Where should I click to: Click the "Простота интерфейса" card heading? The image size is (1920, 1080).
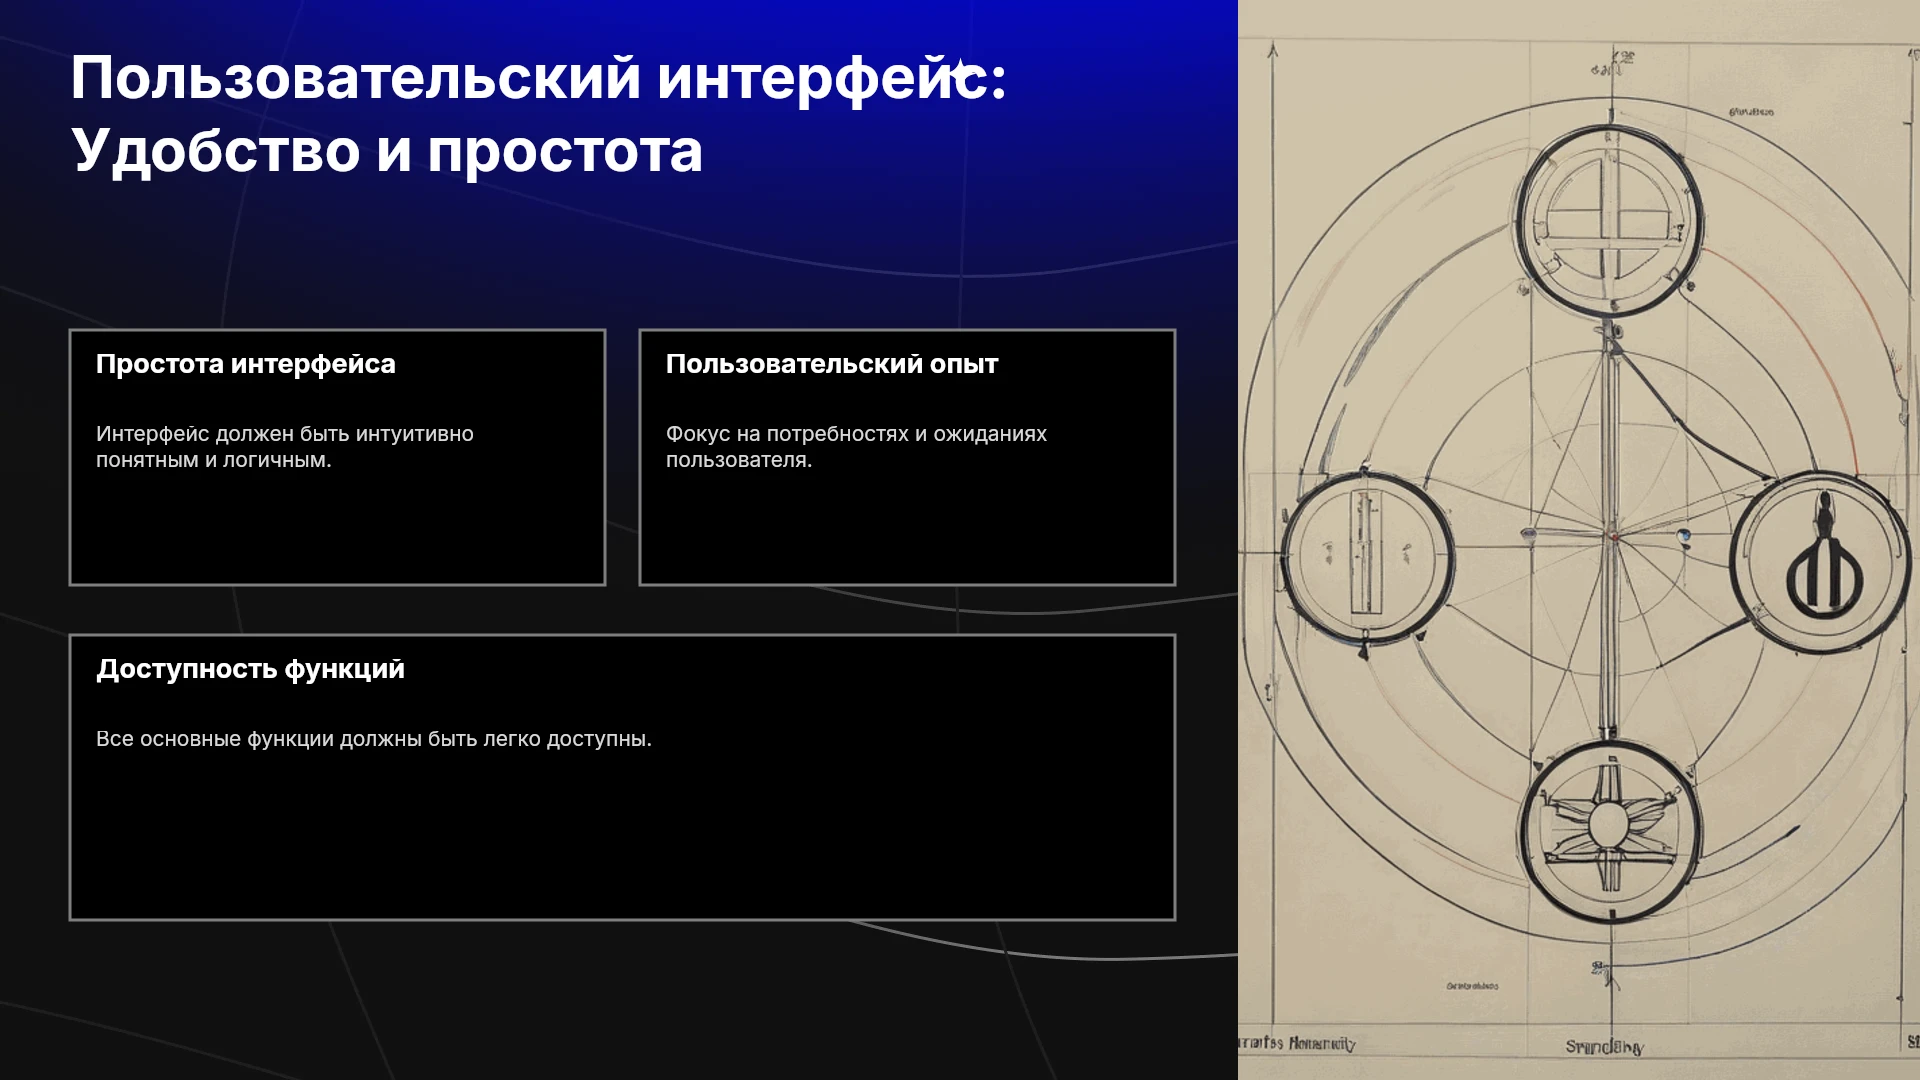pos(246,364)
